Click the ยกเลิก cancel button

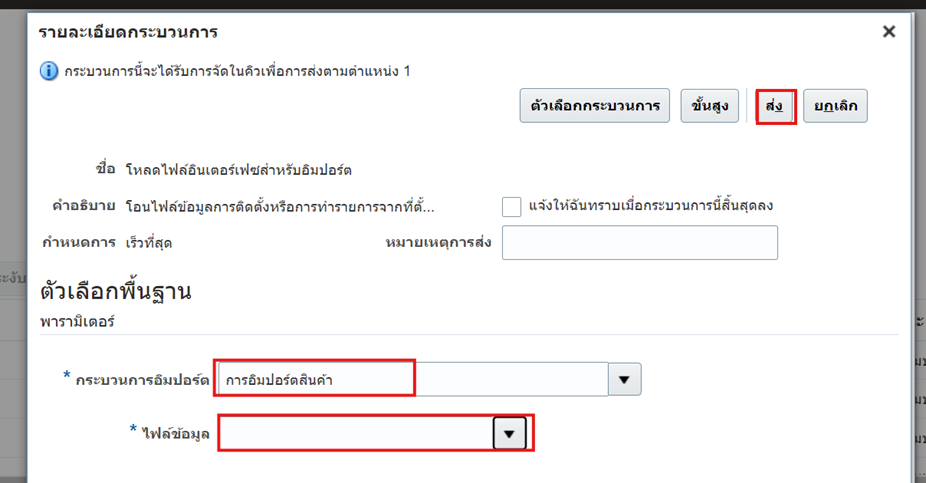835,106
